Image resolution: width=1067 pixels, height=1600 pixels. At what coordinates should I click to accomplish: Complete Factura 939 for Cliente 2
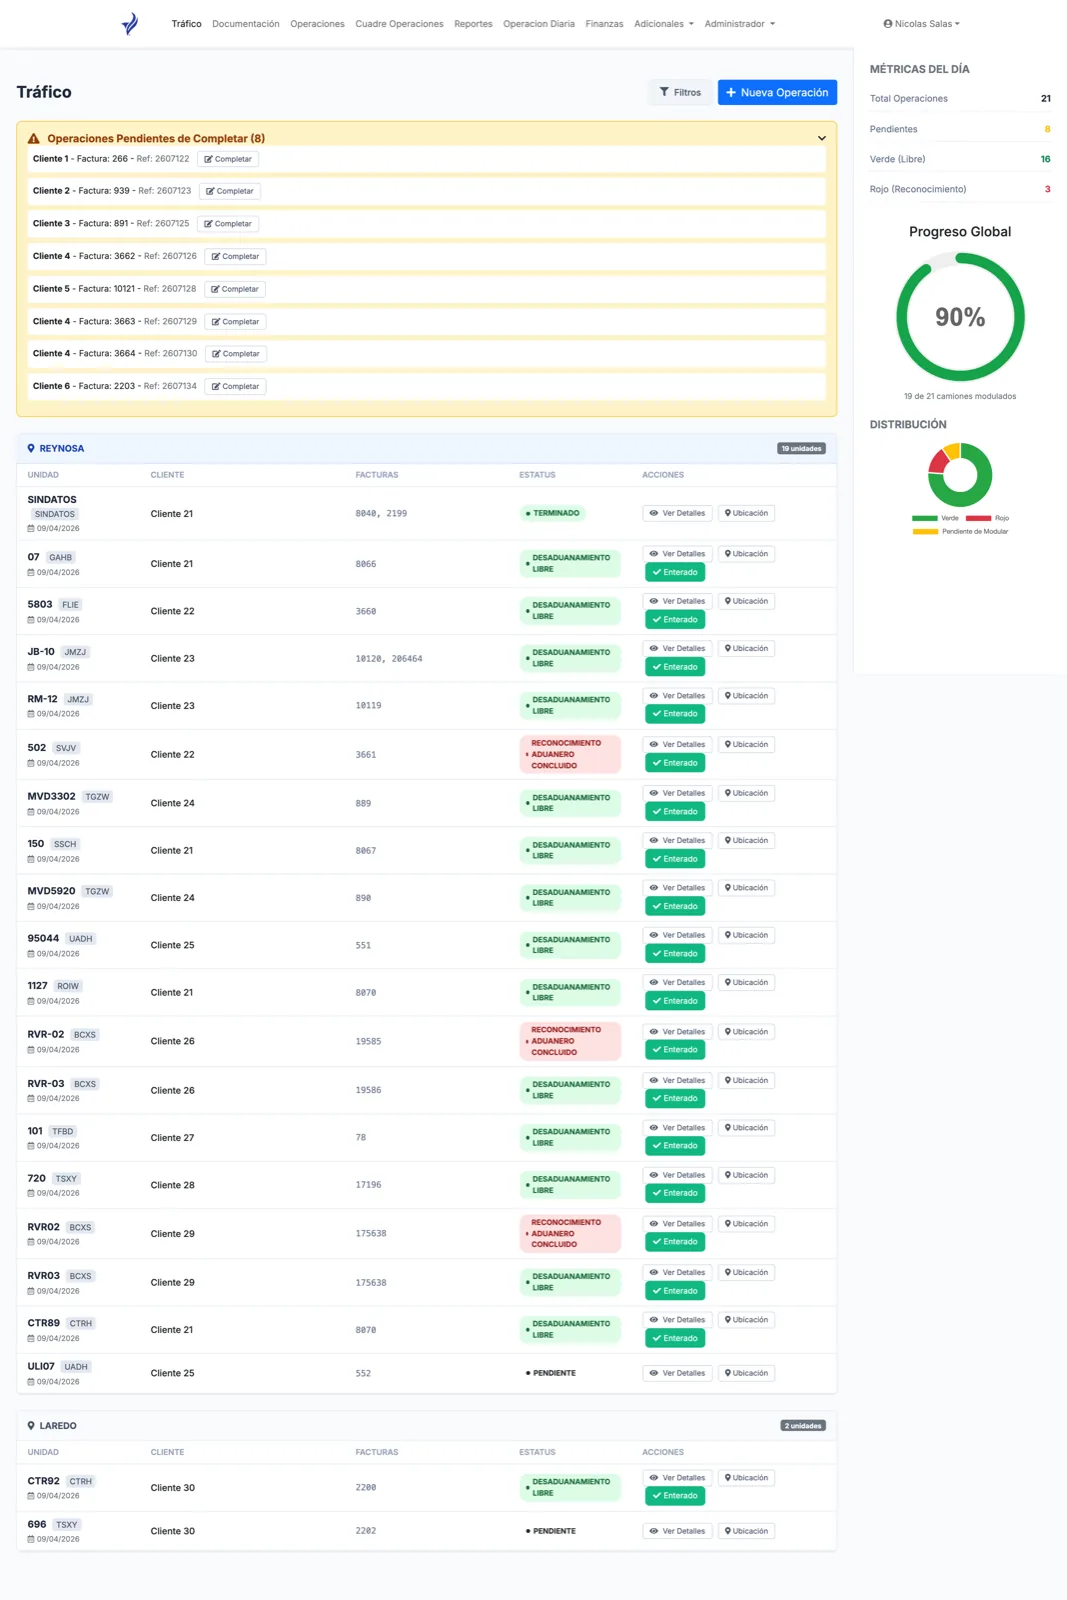(230, 191)
